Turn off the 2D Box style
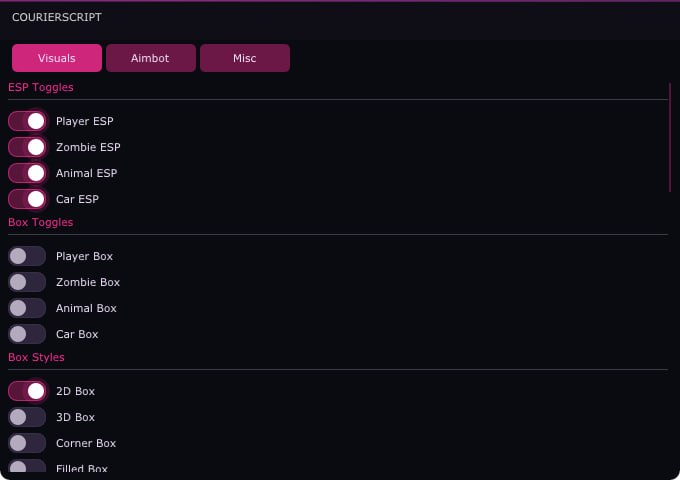 tap(27, 391)
